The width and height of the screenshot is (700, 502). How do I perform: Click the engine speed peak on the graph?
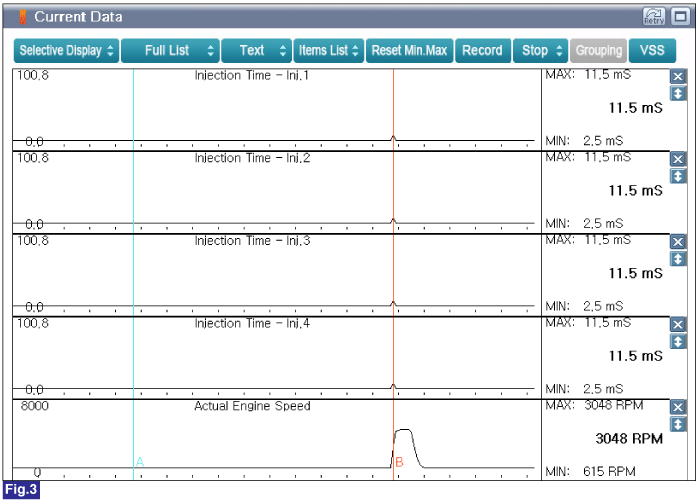tap(404, 430)
